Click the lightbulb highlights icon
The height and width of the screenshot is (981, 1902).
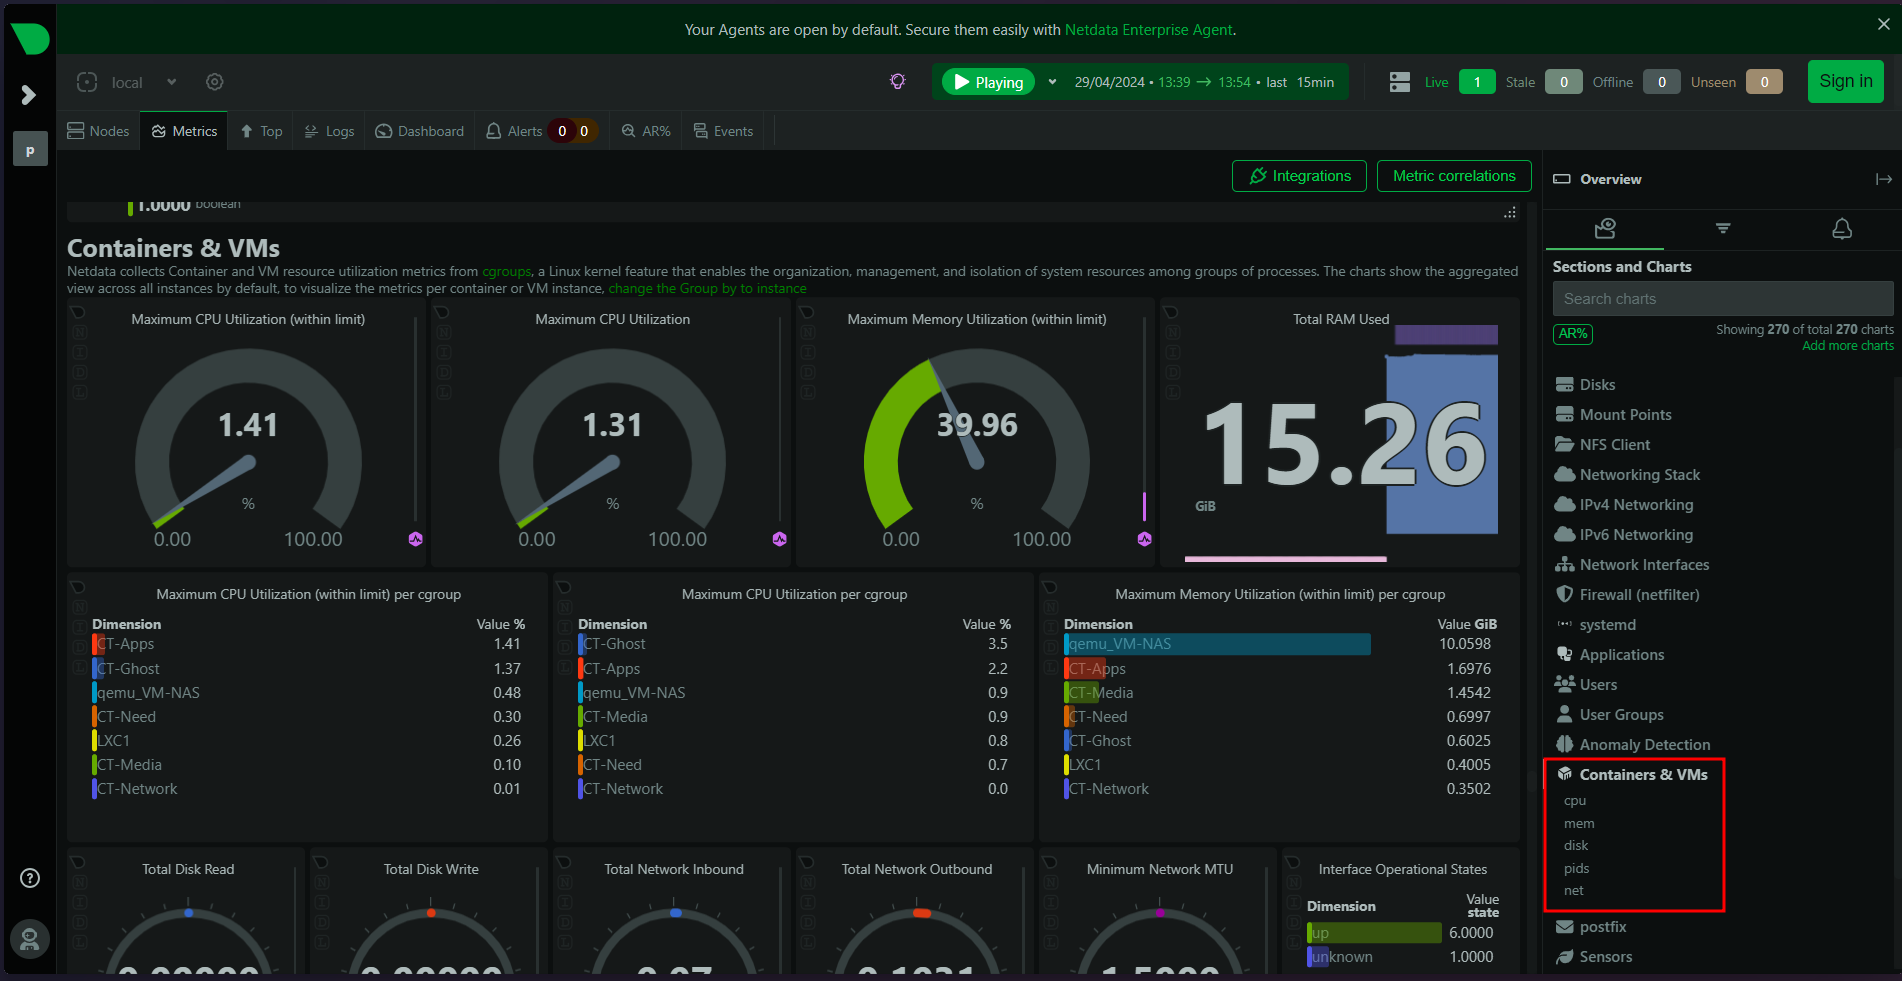pyautogui.click(x=898, y=82)
